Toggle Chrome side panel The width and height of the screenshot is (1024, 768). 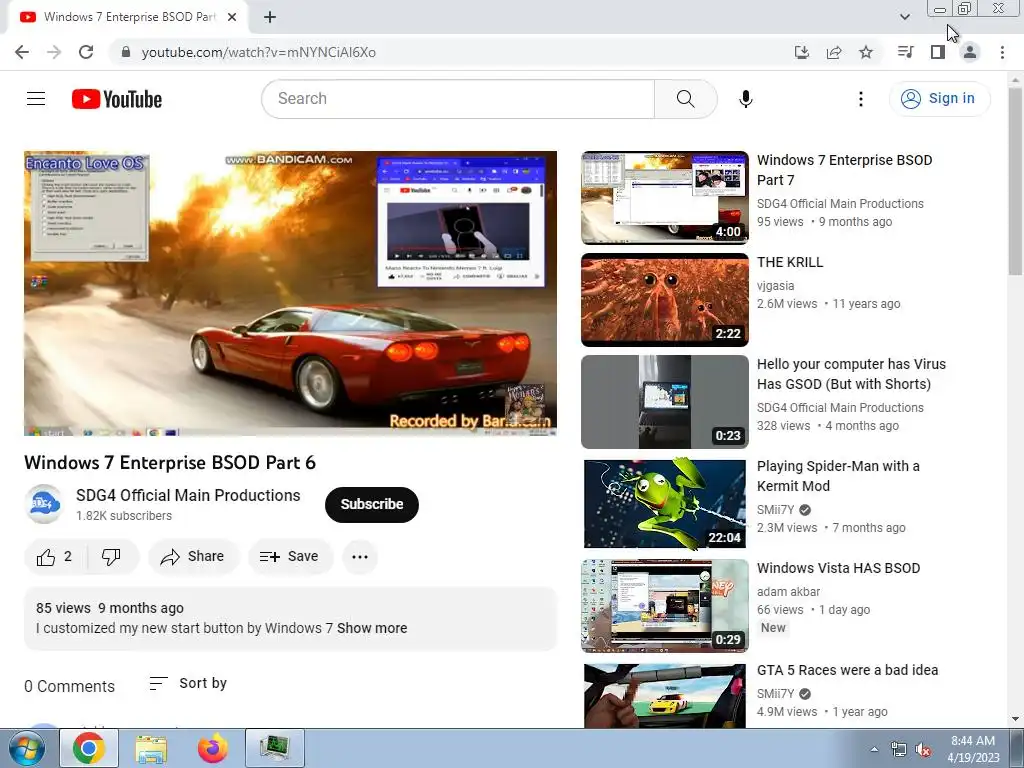click(x=938, y=52)
